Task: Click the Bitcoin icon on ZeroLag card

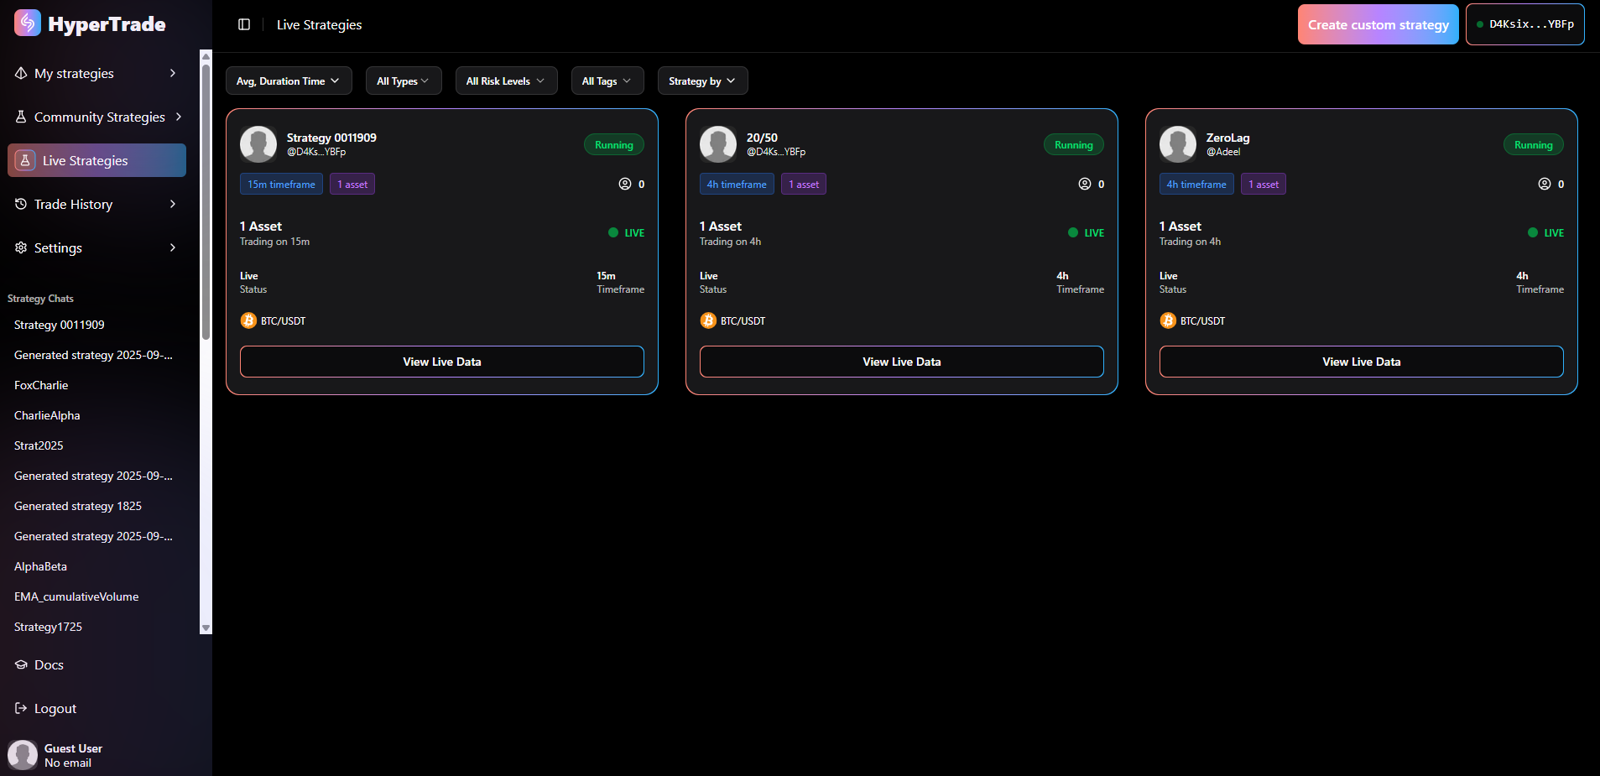Action: [x=1167, y=321]
